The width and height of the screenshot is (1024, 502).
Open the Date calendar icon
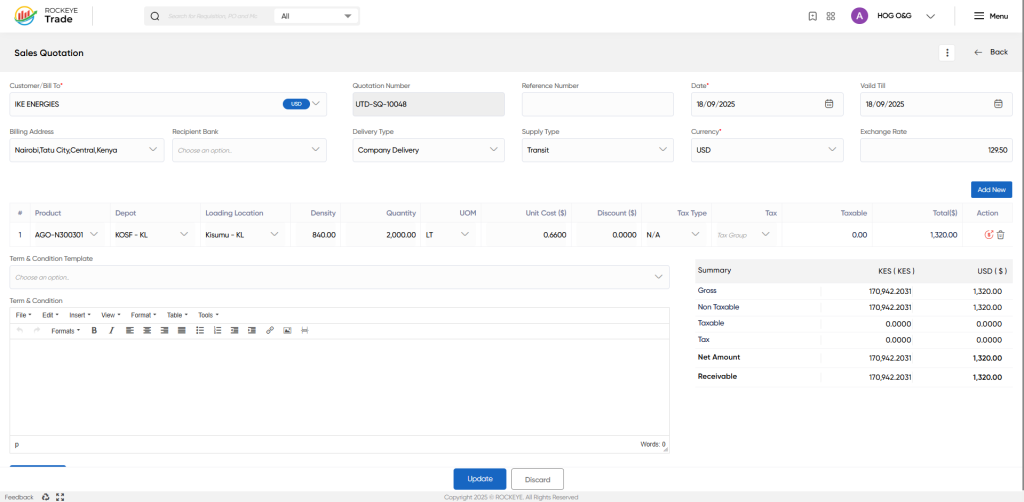click(829, 104)
